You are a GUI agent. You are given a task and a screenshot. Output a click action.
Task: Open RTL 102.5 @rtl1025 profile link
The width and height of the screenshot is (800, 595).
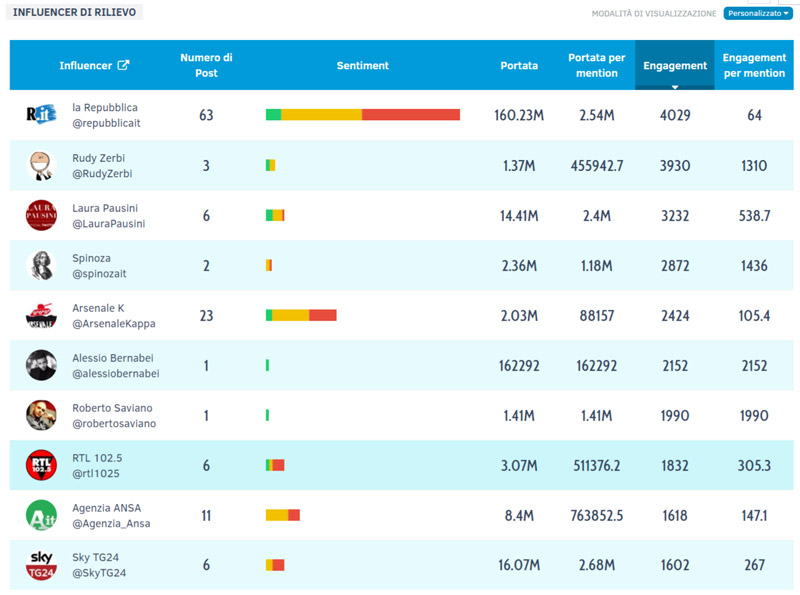97,466
